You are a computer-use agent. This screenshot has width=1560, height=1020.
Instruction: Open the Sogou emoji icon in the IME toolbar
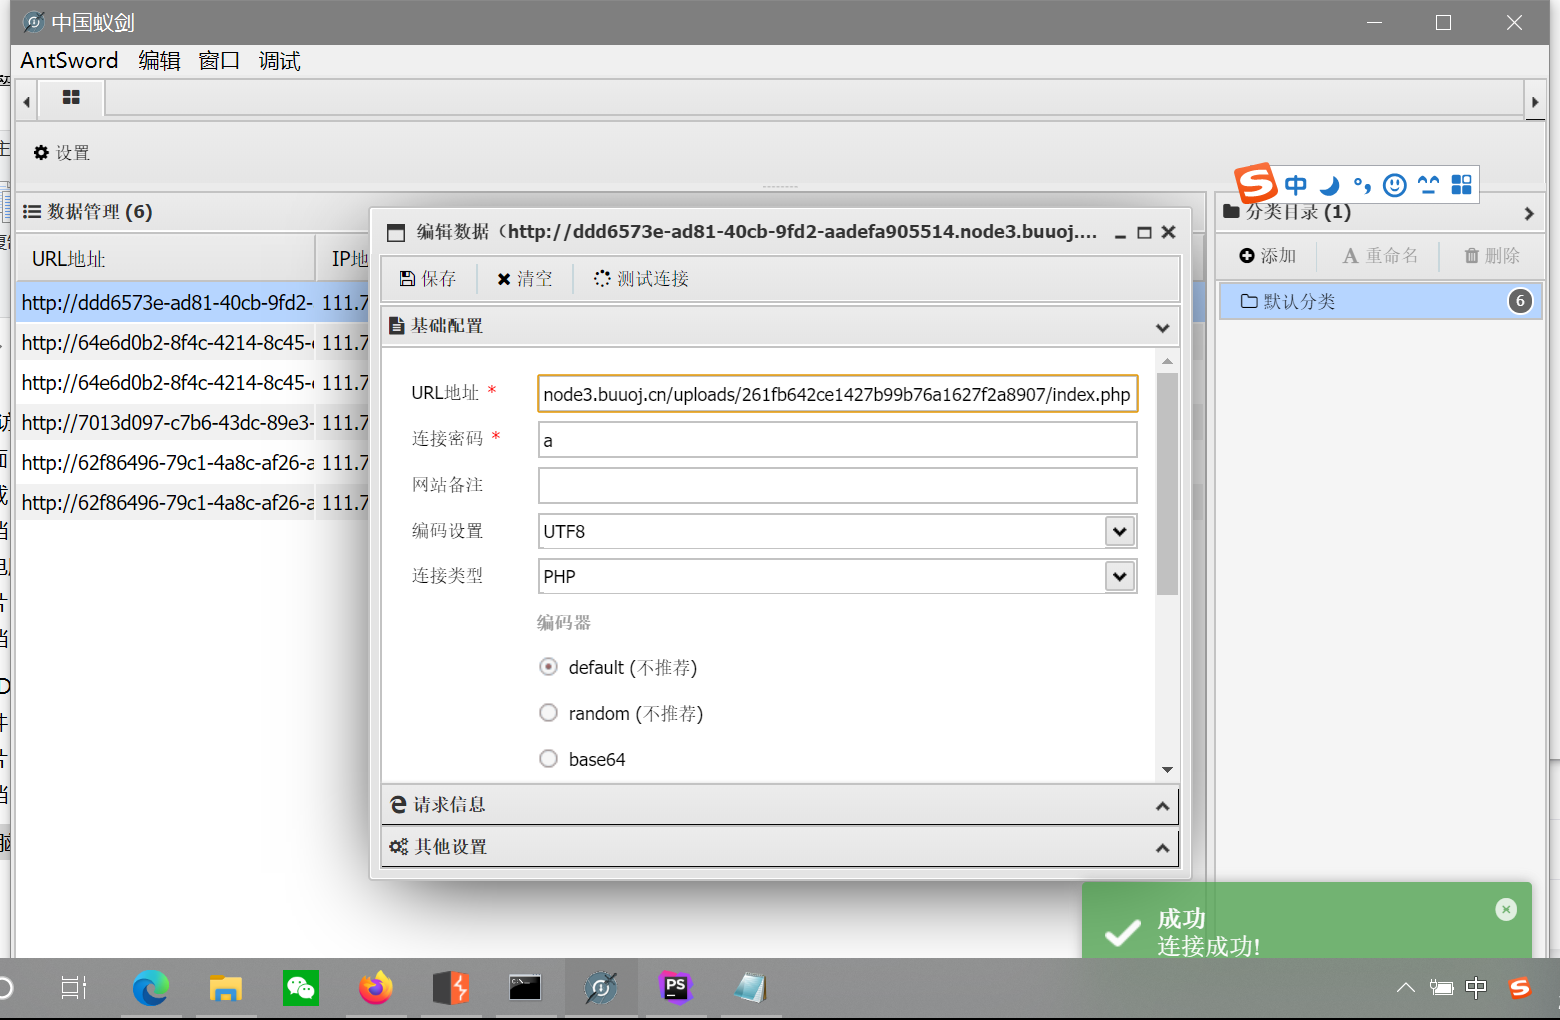1393,184
